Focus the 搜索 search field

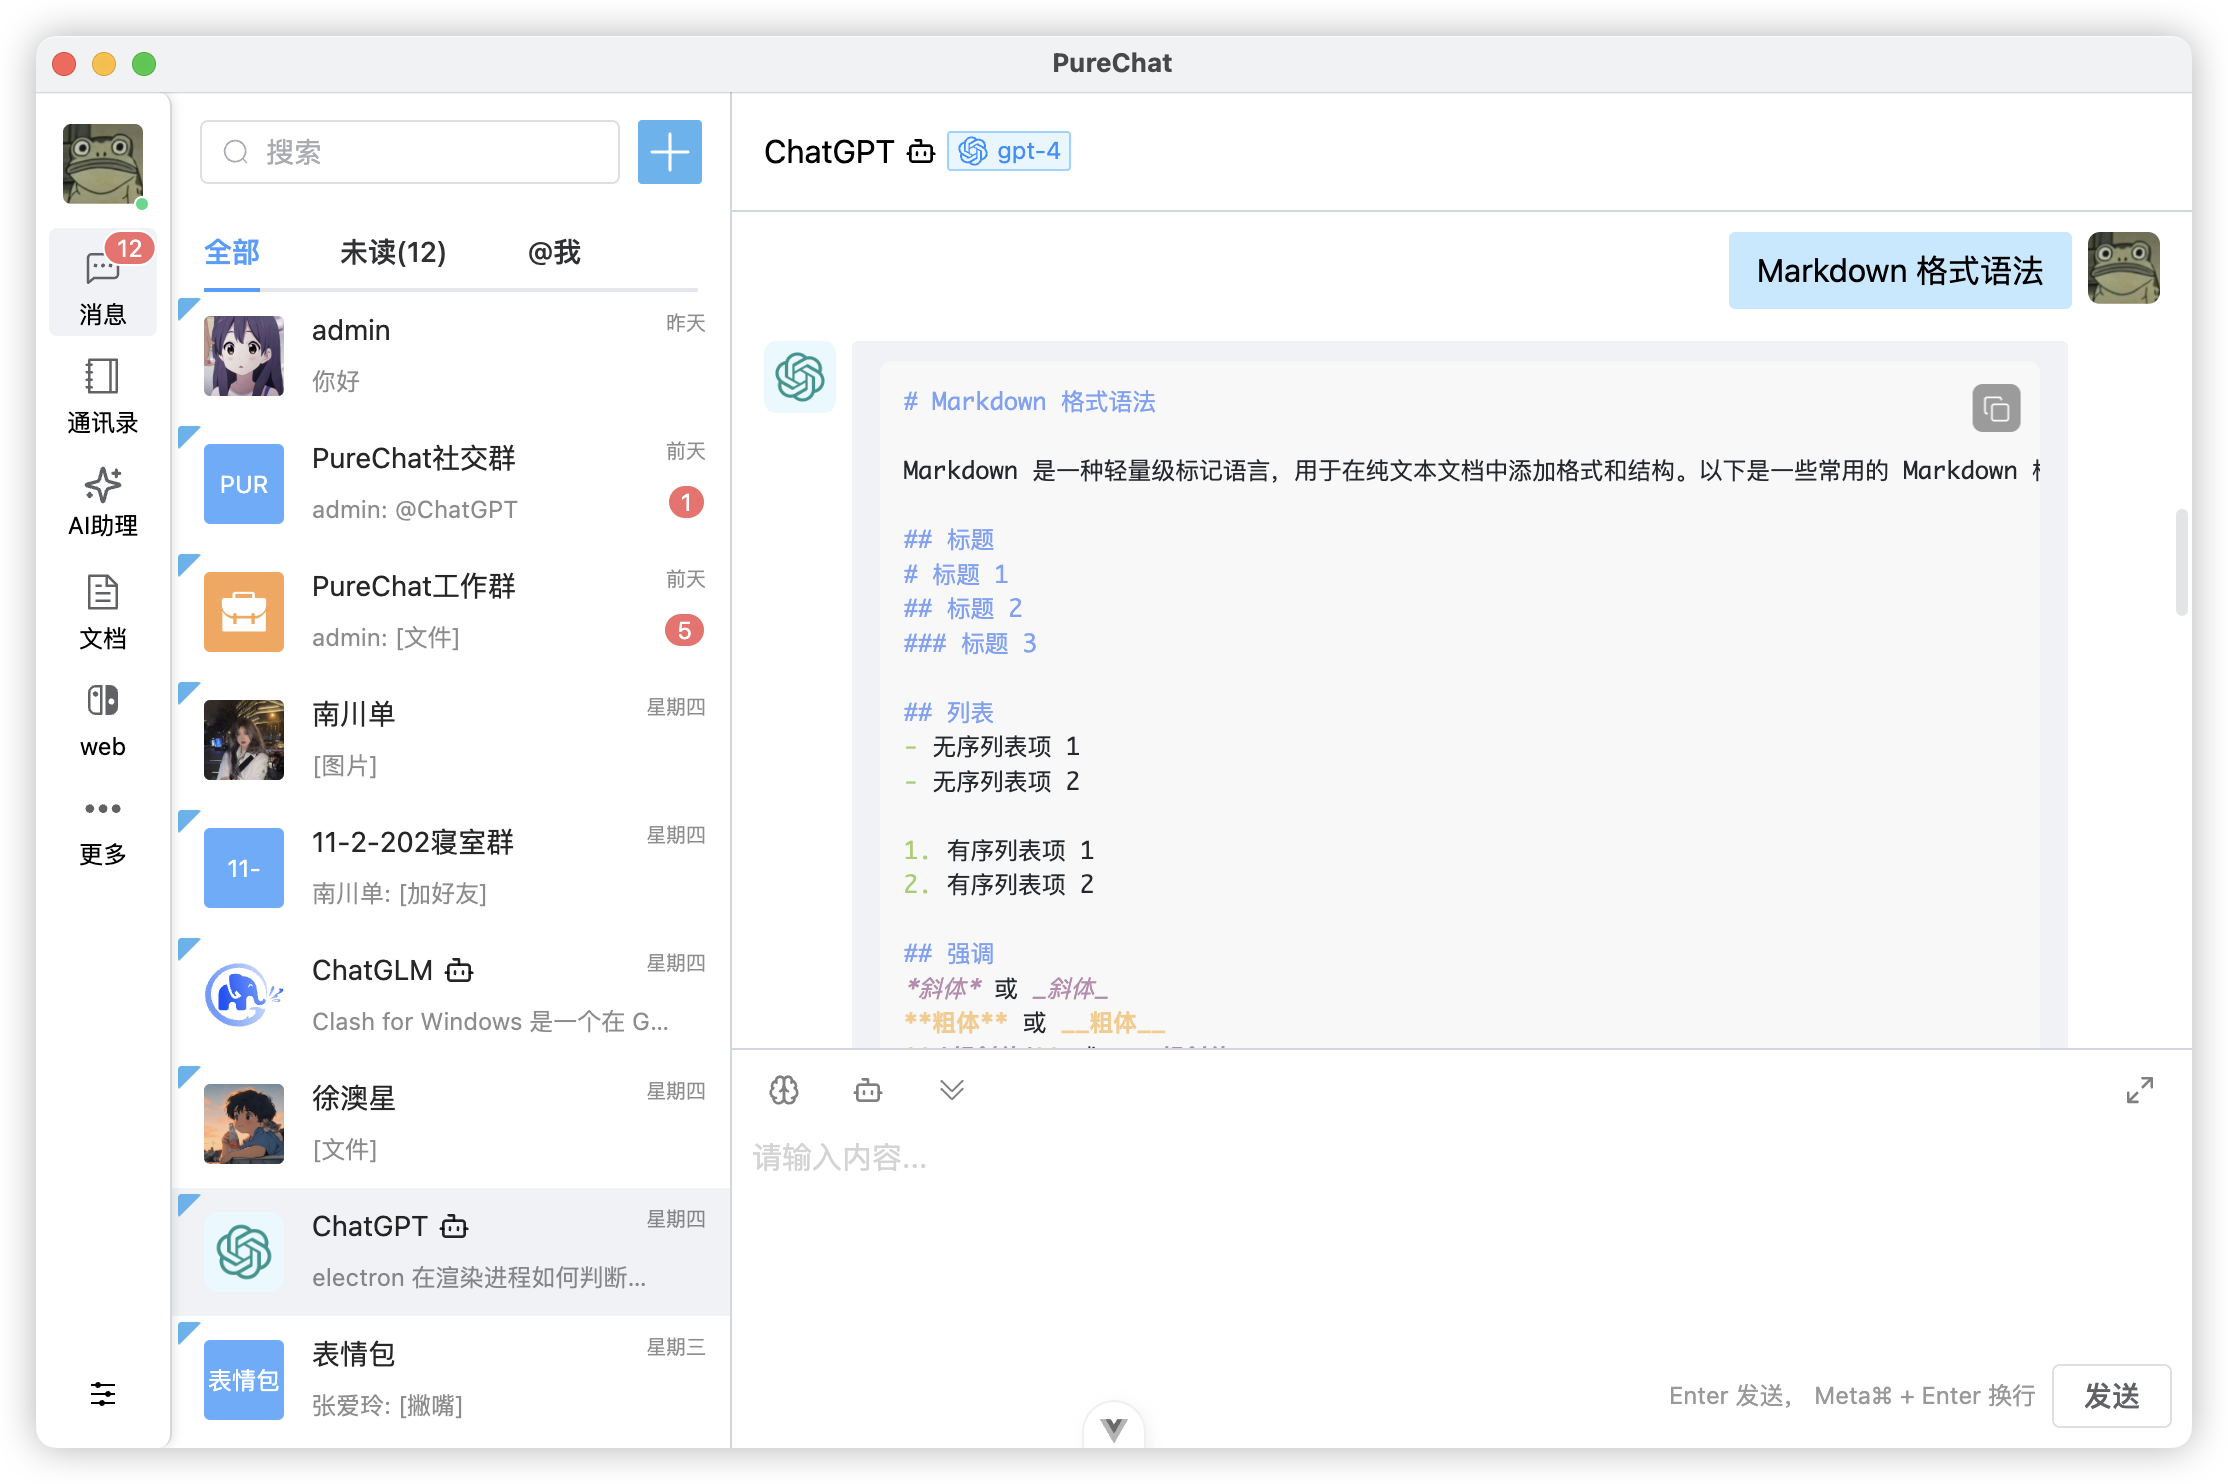[410, 152]
